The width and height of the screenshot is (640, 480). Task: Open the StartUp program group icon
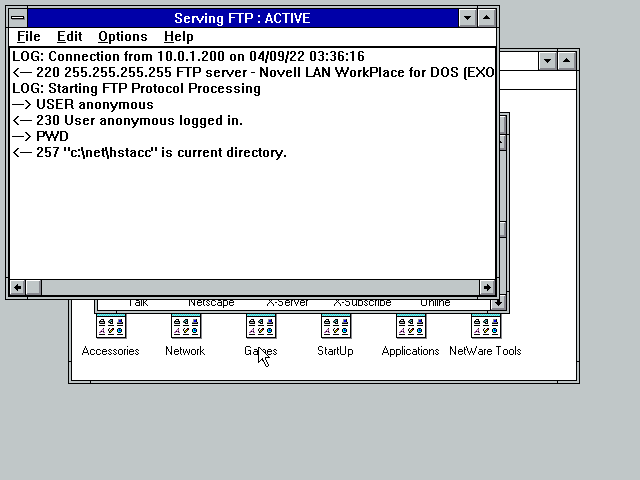coord(336,327)
